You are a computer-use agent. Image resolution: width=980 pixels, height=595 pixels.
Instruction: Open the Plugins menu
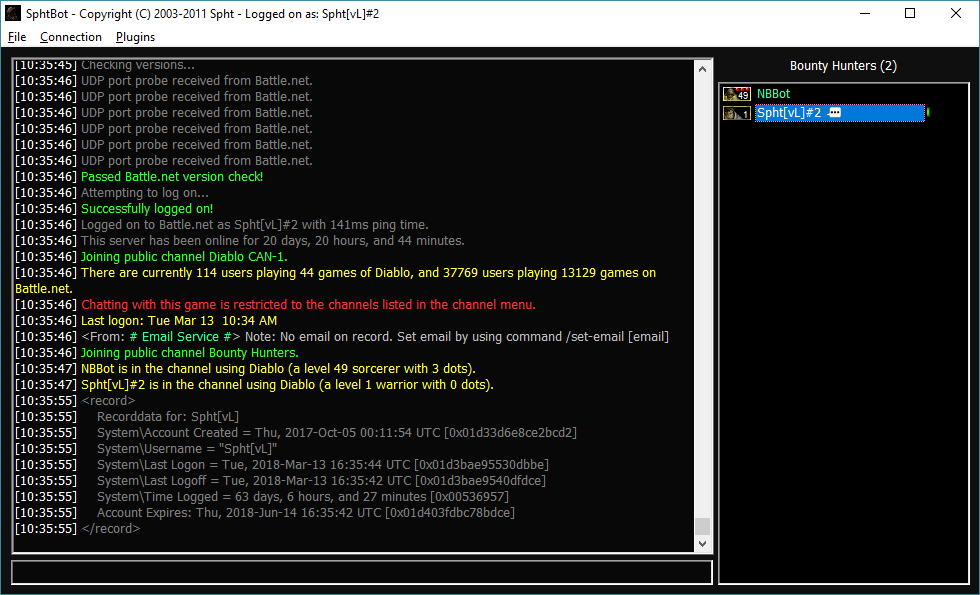click(135, 37)
